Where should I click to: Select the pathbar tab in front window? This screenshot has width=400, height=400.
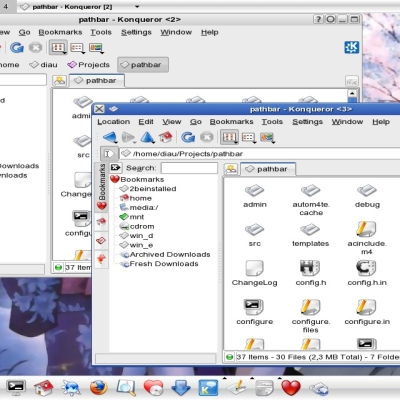pyautogui.click(x=268, y=169)
